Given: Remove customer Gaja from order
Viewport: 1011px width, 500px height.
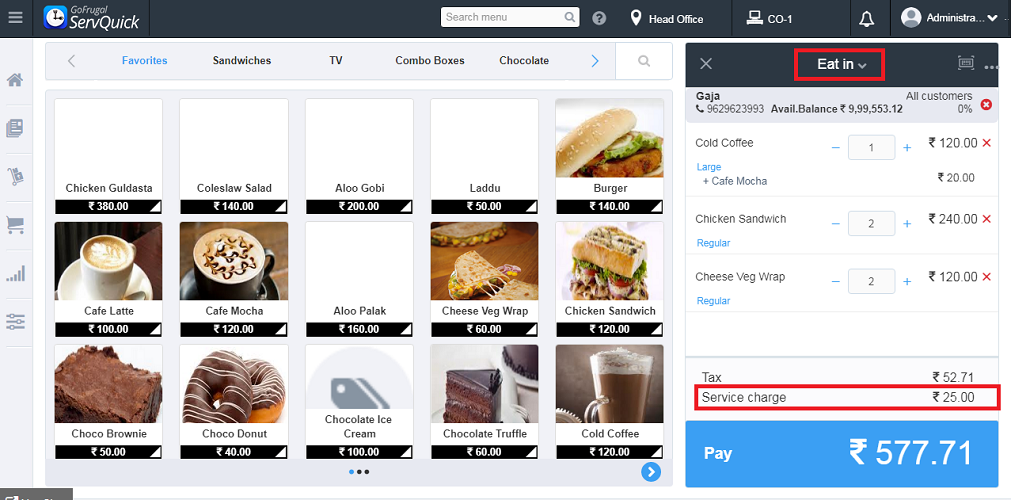Looking at the screenshot, I should point(986,105).
